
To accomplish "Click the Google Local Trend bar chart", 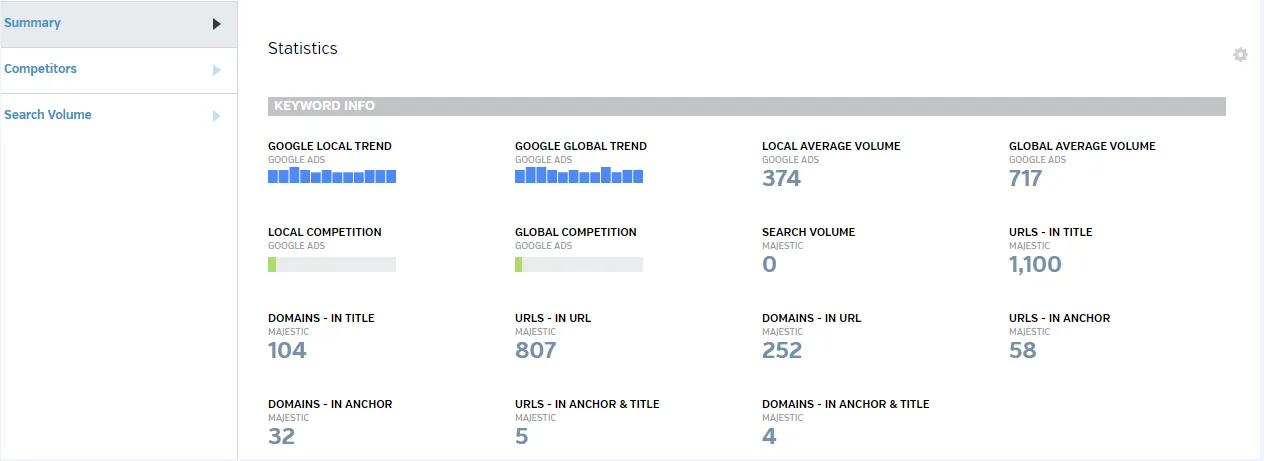I will (x=332, y=175).
